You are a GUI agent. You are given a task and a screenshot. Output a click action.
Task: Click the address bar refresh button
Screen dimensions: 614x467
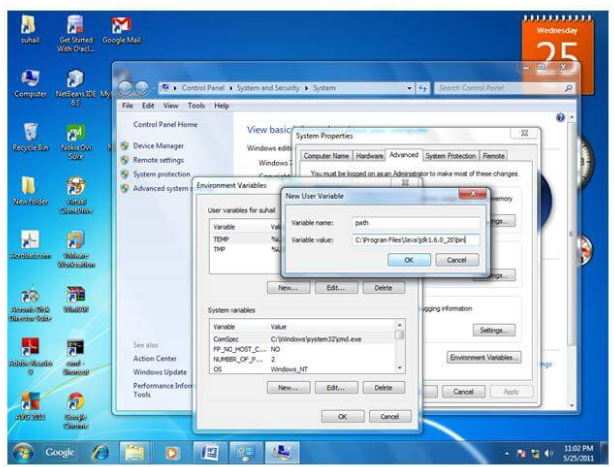tap(423, 88)
